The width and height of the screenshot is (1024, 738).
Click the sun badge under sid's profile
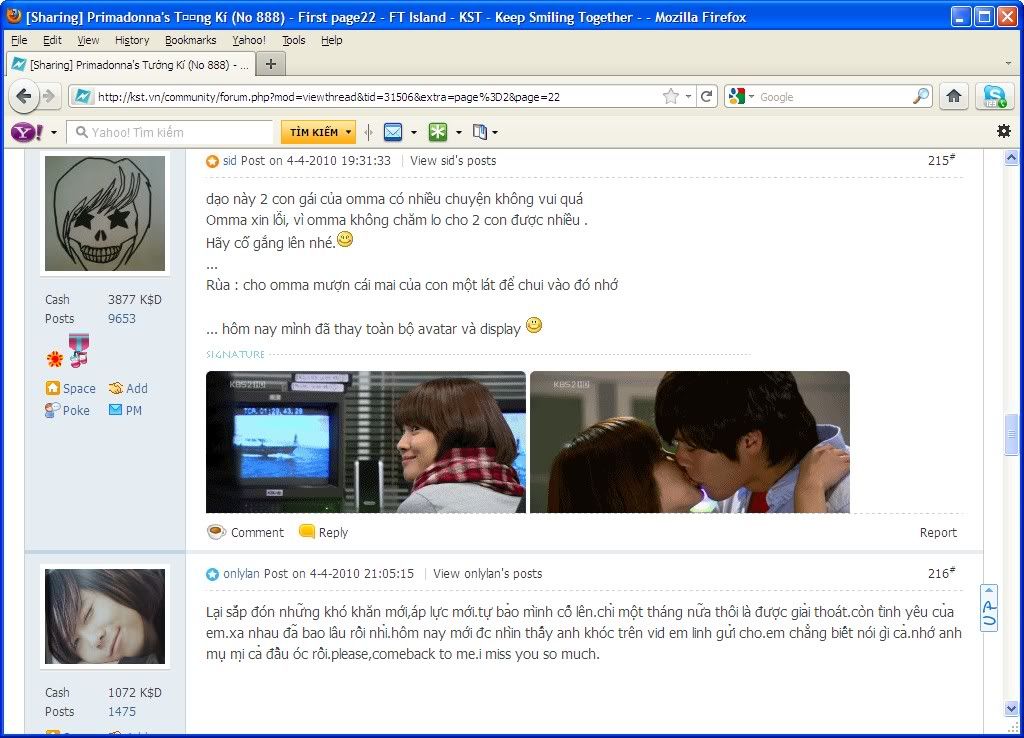pyautogui.click(x=55, y=359)
